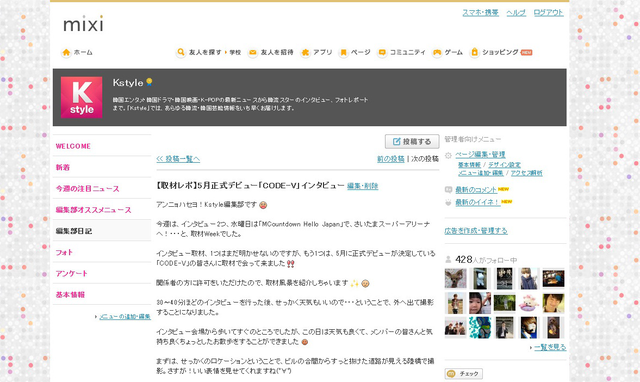Screen dimensions: 640x382
Task: Select フォト in the sidebar menu
Action: (x=102, y=252)
